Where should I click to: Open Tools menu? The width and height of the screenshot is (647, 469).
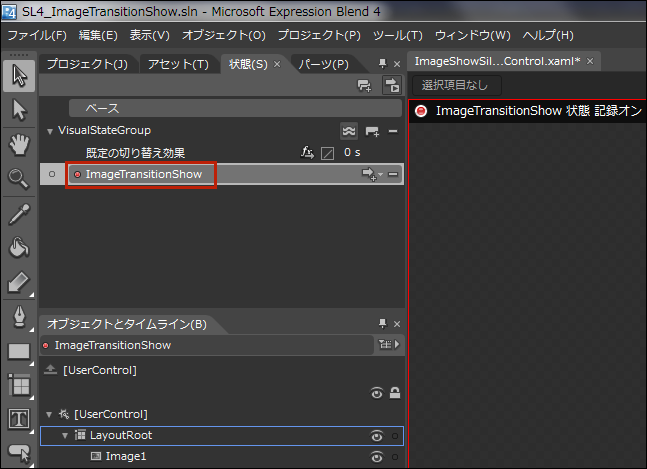coord(398,35)
